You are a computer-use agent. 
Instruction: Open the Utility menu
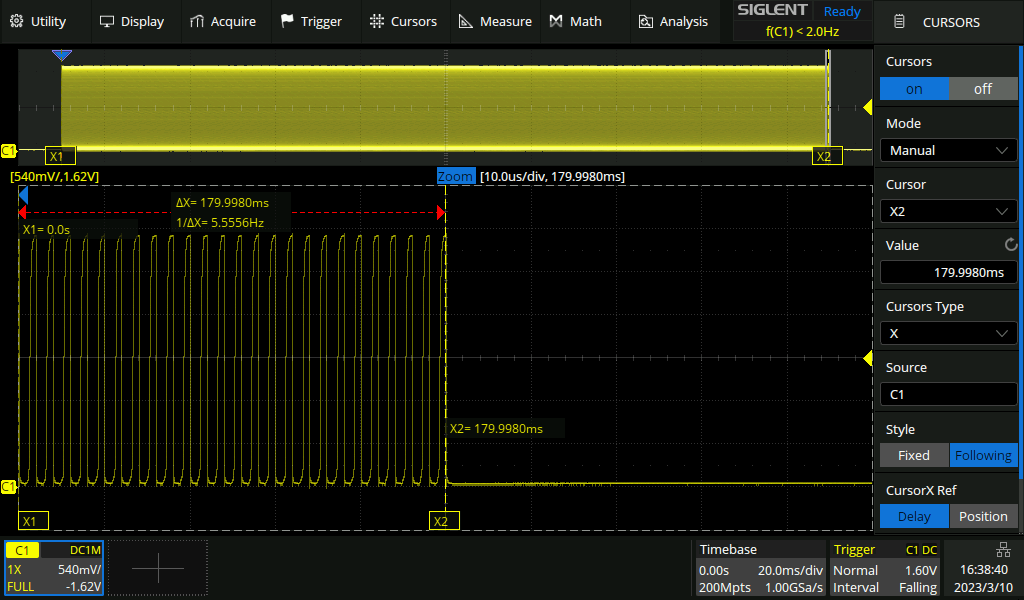click(x=38, y=22)
